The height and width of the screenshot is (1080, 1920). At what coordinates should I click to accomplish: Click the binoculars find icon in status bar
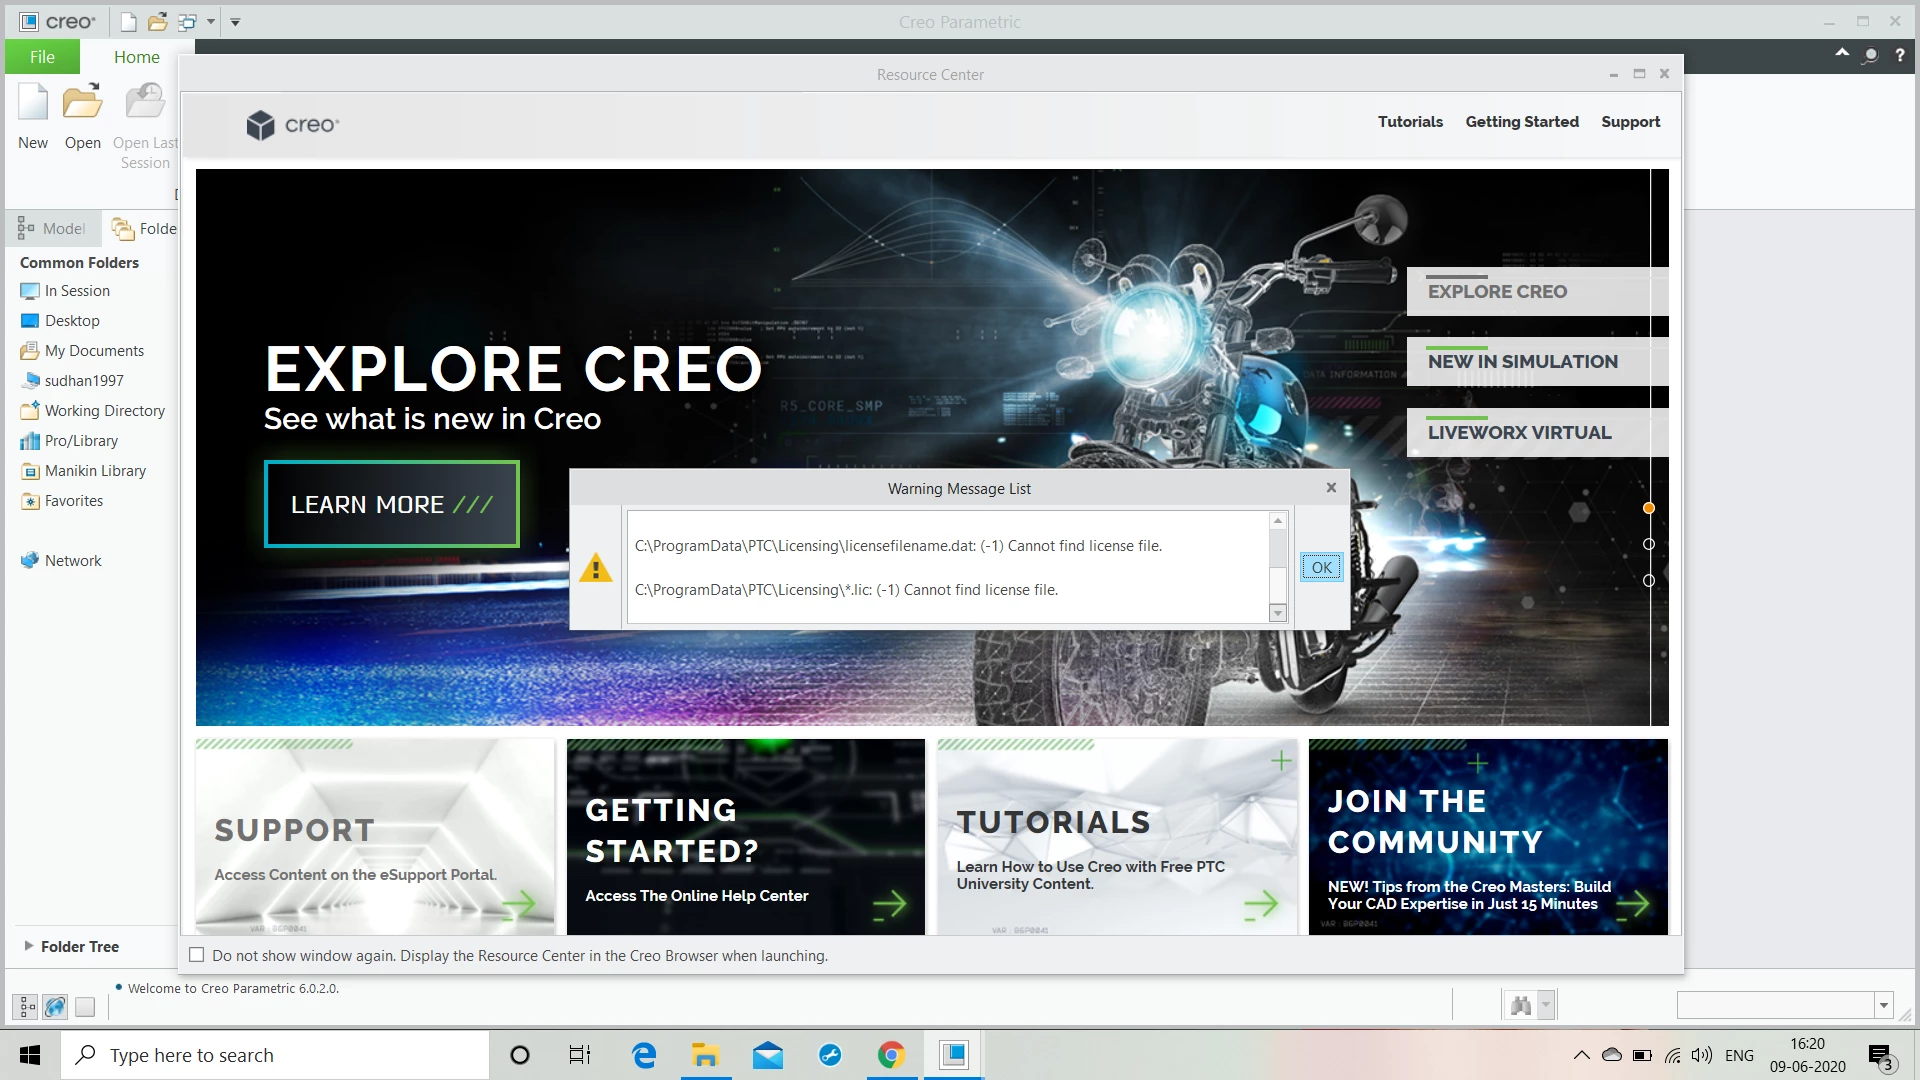[1521, 1005]
